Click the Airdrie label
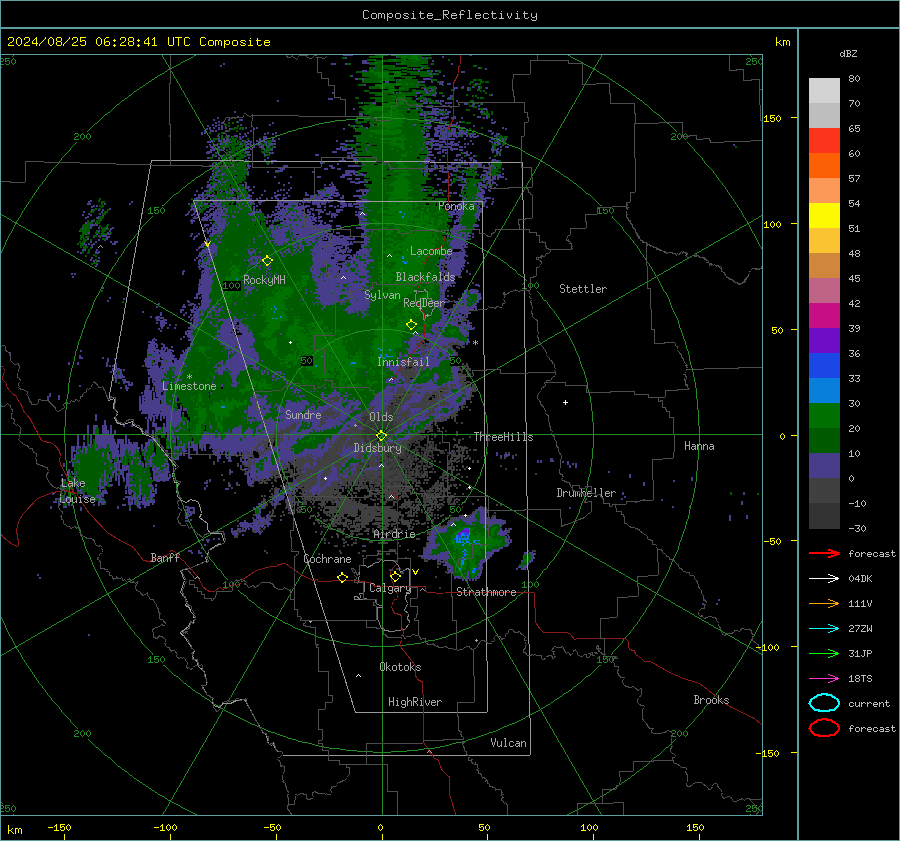 [394, 534]
